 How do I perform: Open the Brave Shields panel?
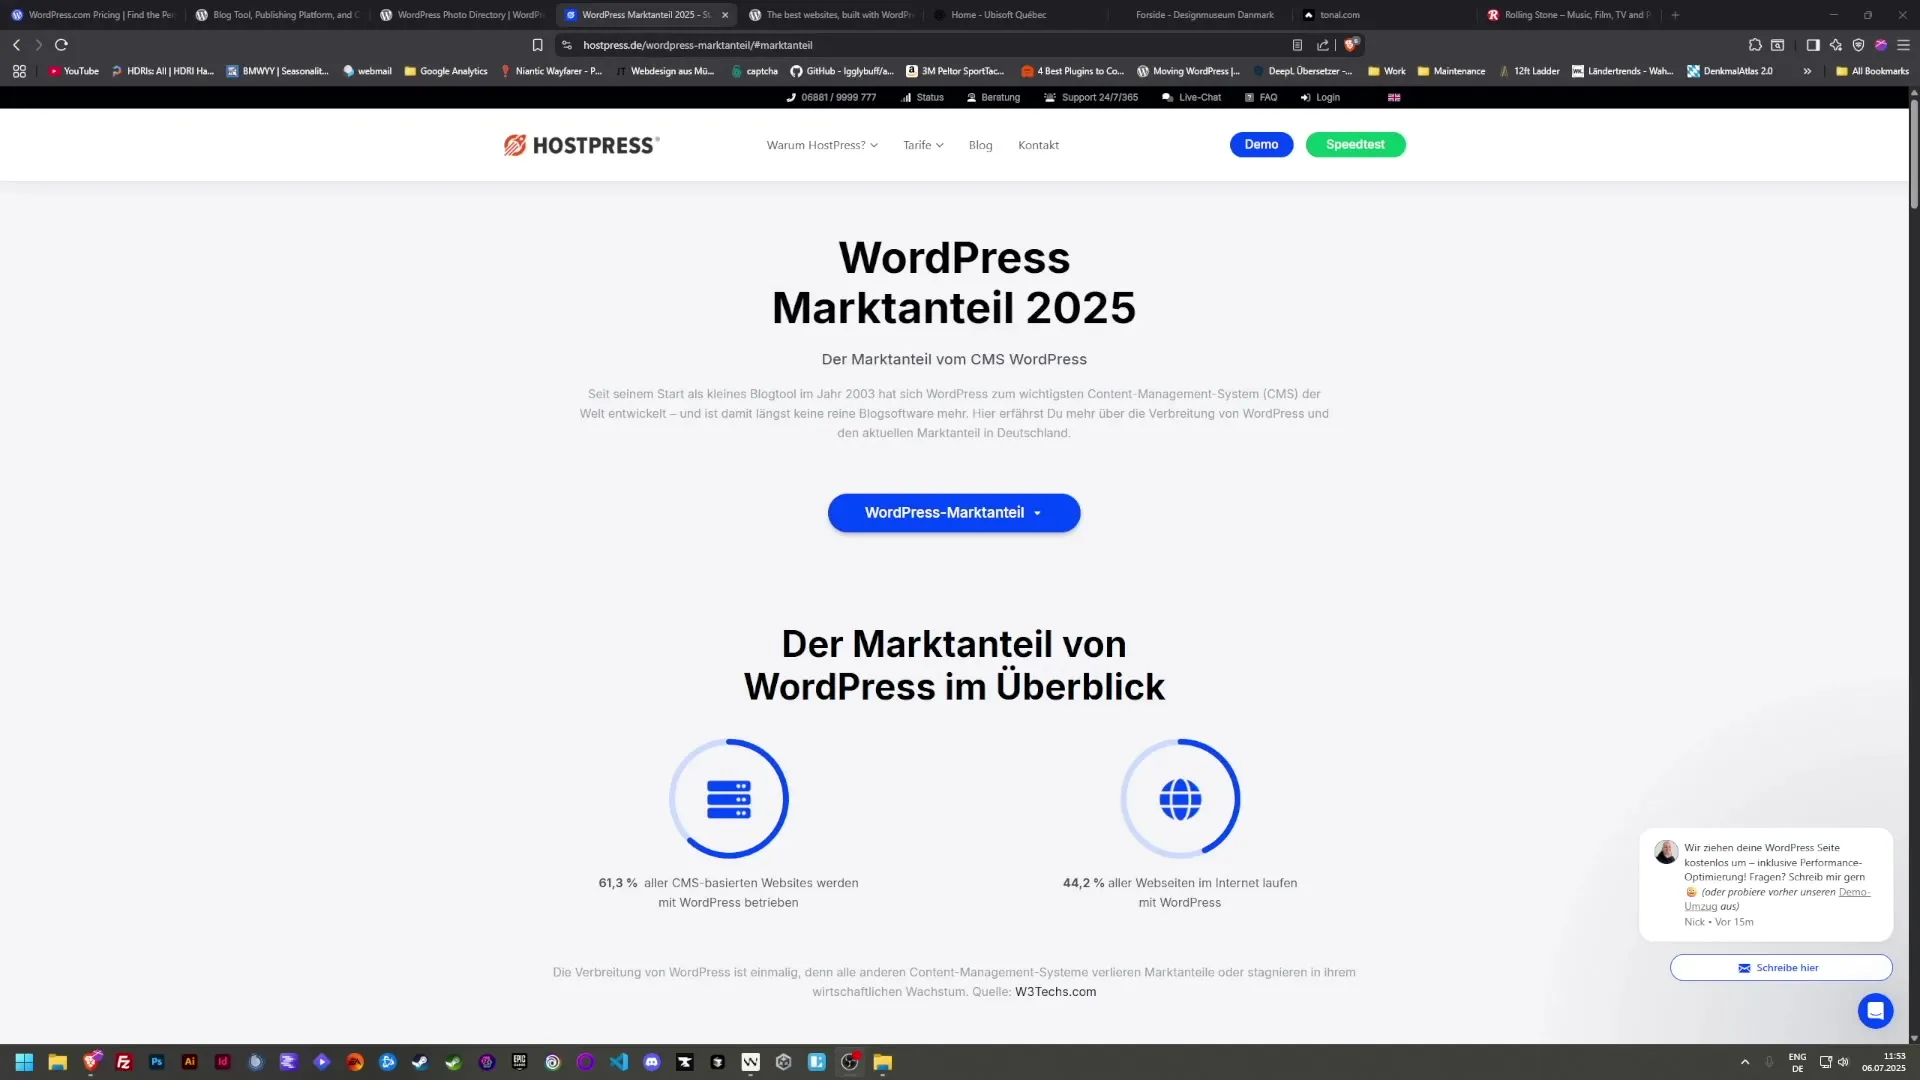(1858, 45)
